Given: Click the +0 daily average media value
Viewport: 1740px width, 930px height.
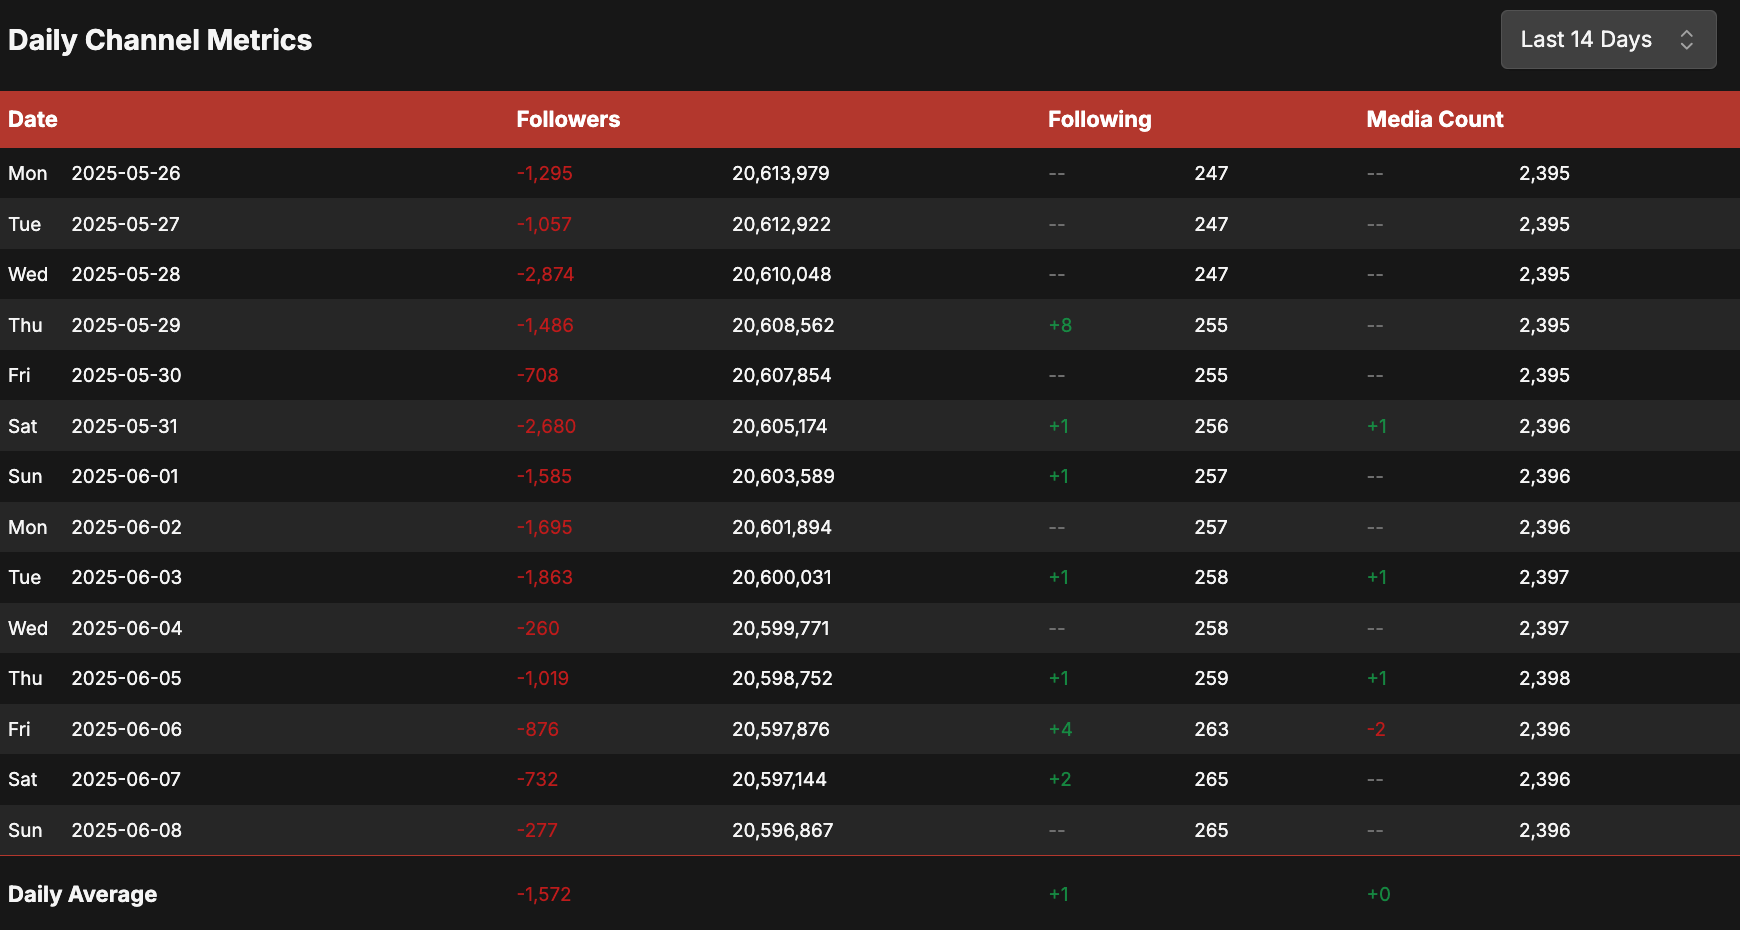Looking at the screenshot, I should pos(1378,894).
